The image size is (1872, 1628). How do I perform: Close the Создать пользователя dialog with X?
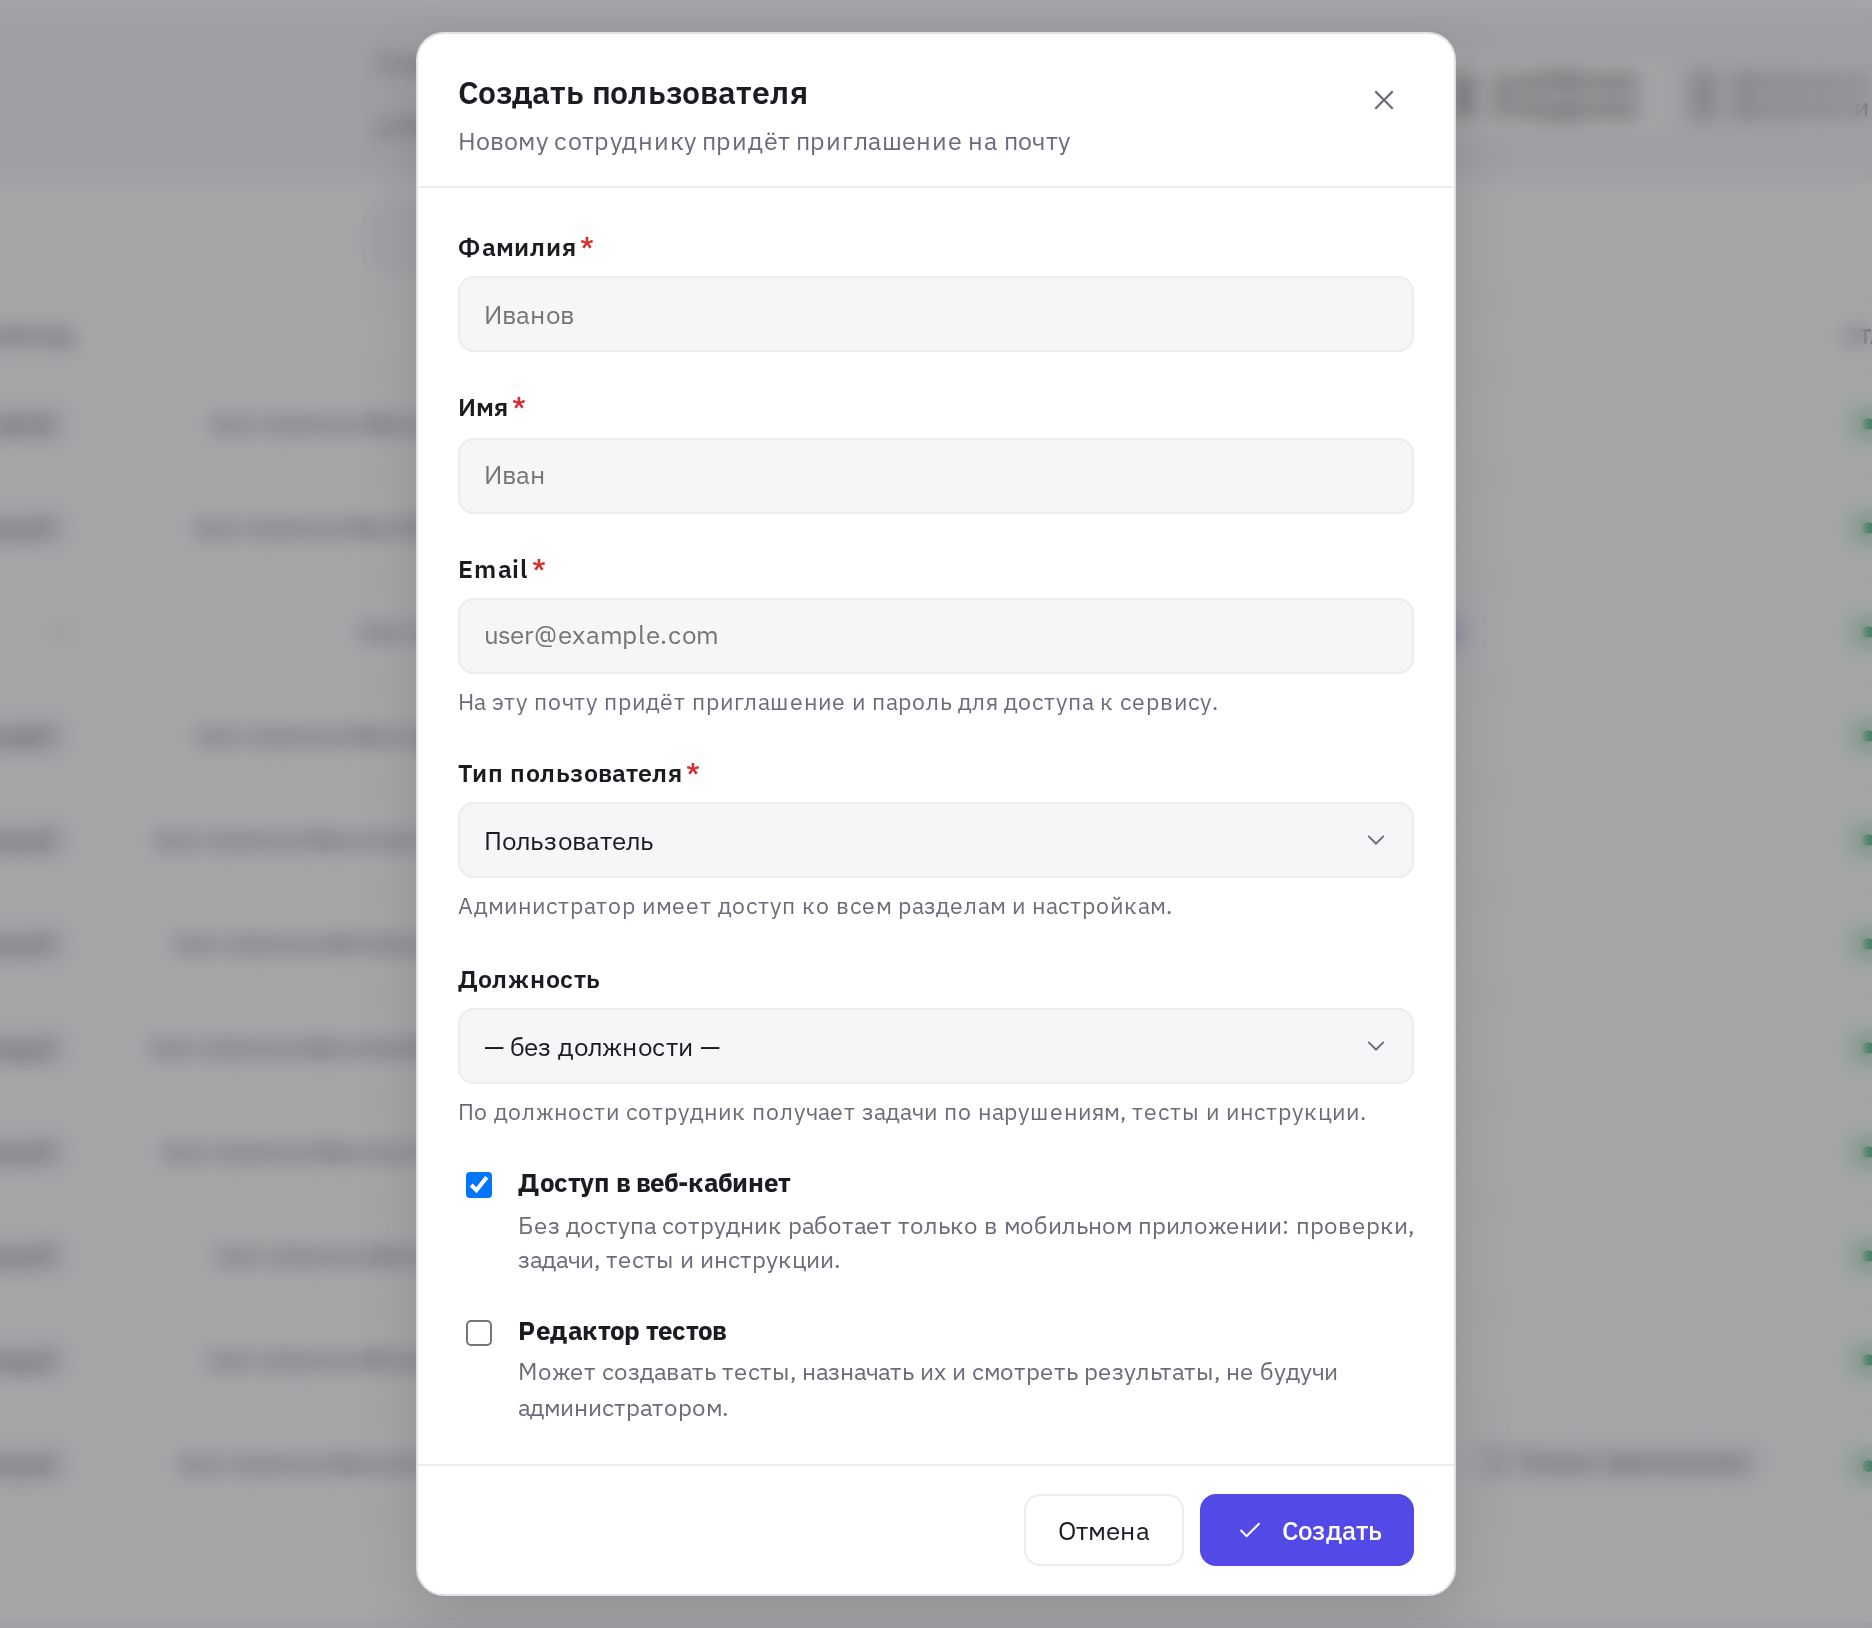point(1383,100)
